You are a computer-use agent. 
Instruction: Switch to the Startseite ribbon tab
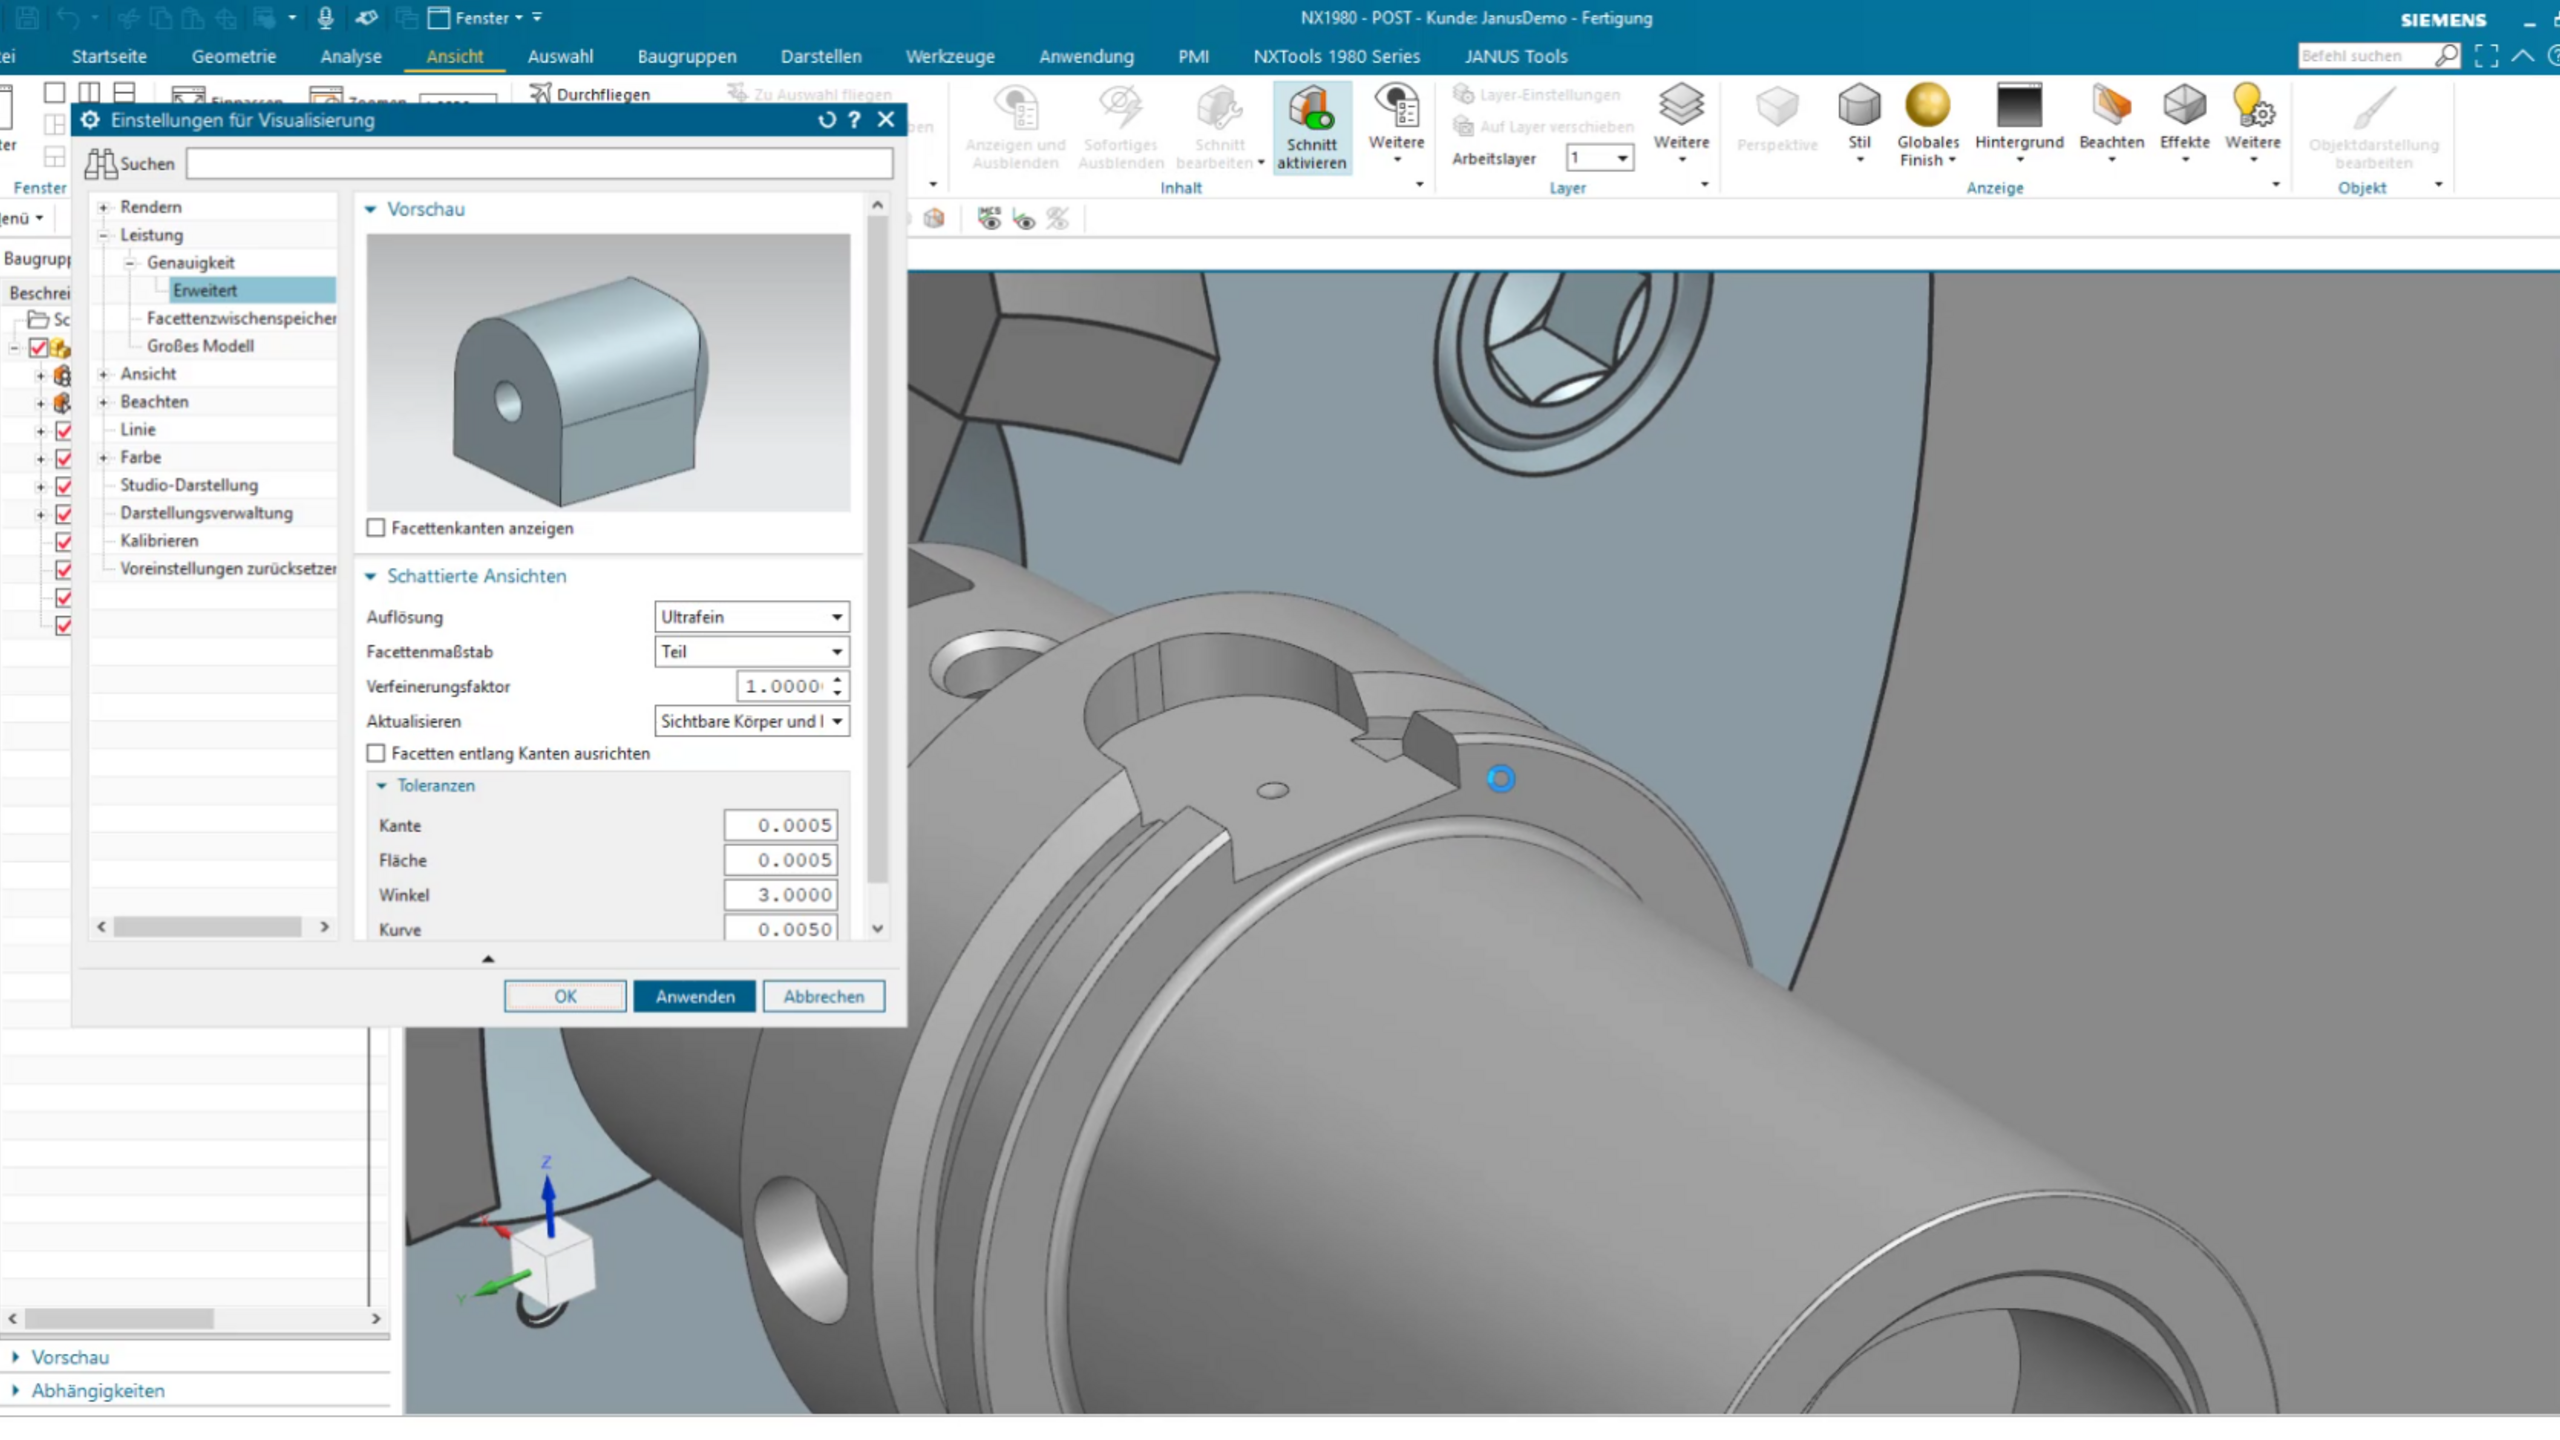[x=109, y=56]
